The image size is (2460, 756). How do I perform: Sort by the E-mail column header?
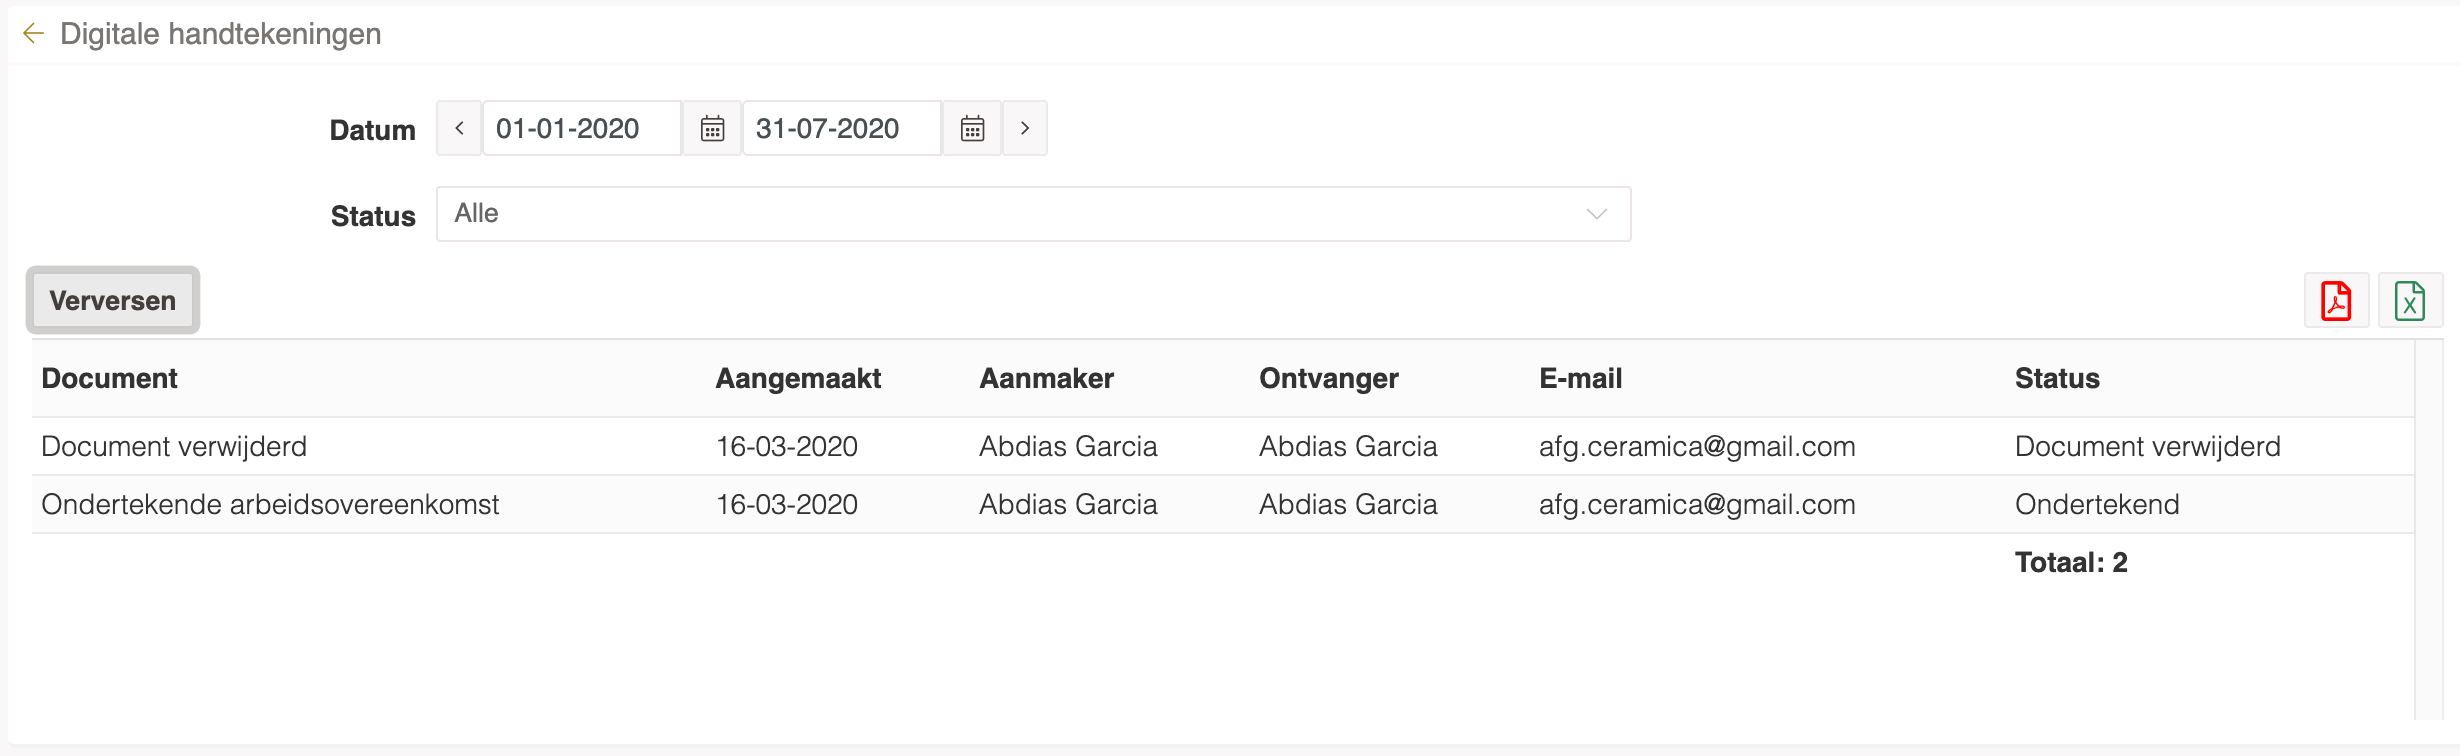[1580, 378]
